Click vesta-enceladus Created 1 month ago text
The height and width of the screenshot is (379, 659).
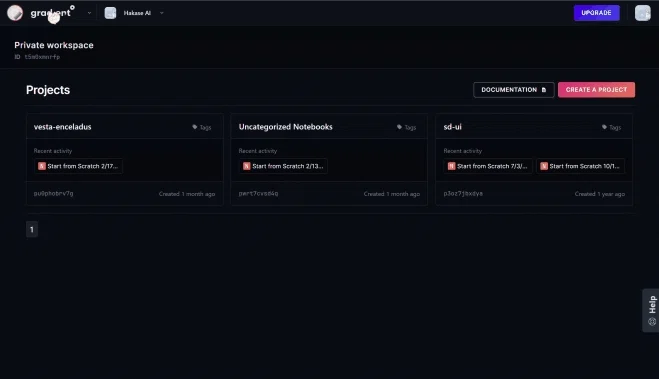187,194
